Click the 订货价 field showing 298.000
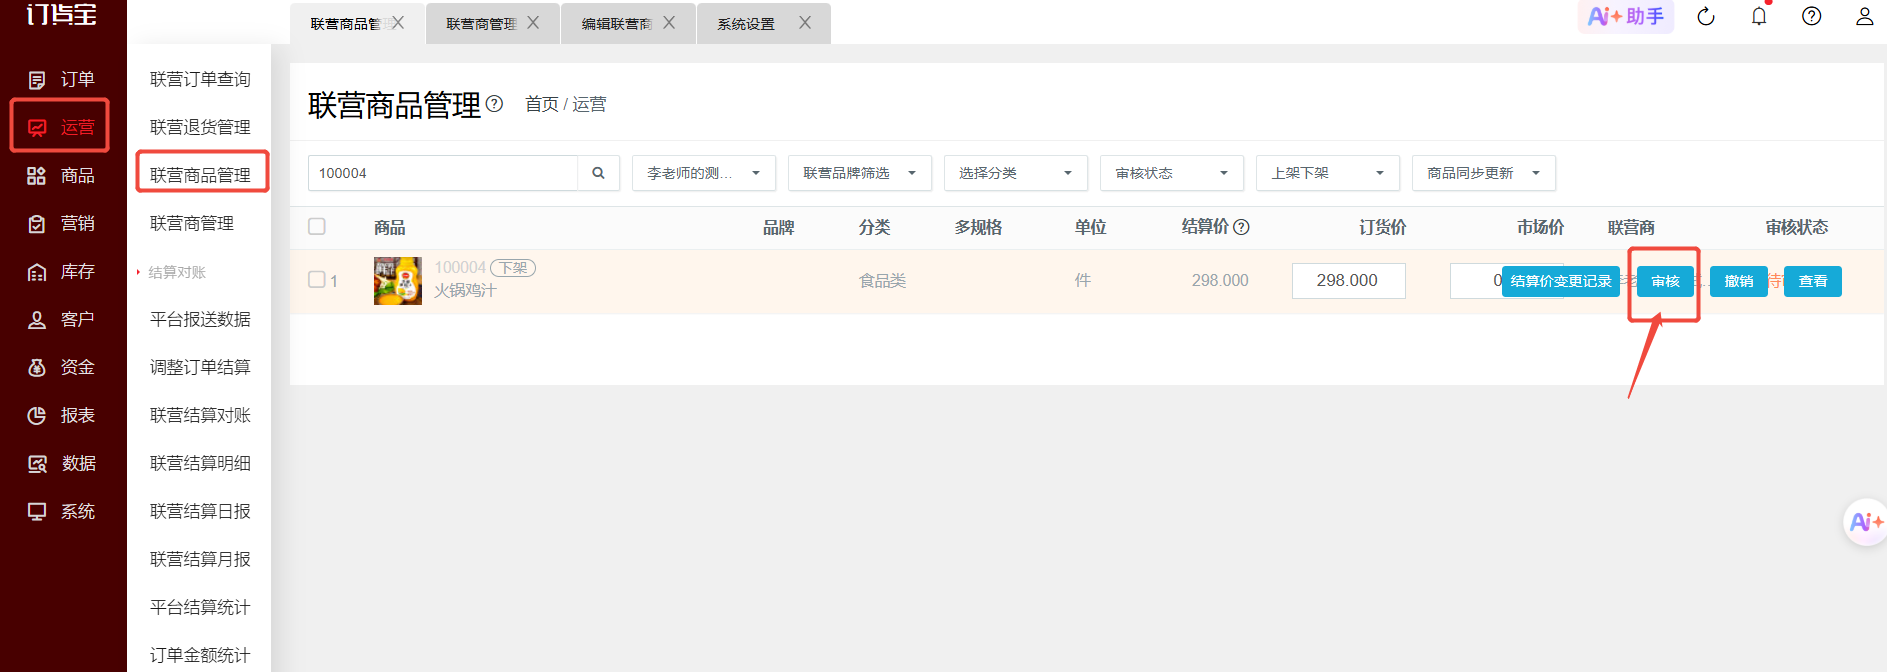The image size is (1887, 672). [x=1348, y=280]
